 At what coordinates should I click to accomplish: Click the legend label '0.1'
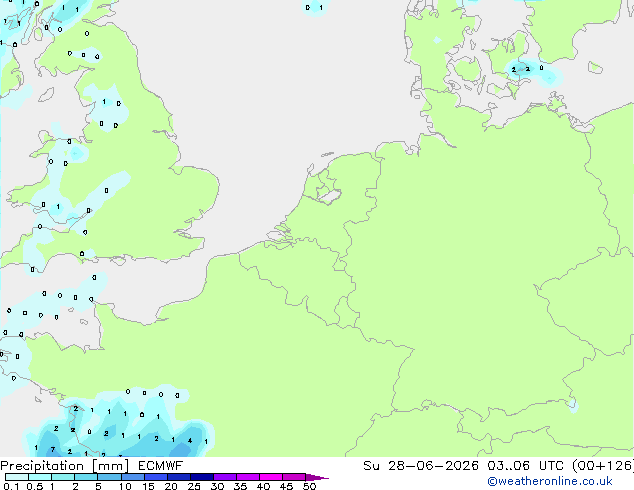coord(11,486)
